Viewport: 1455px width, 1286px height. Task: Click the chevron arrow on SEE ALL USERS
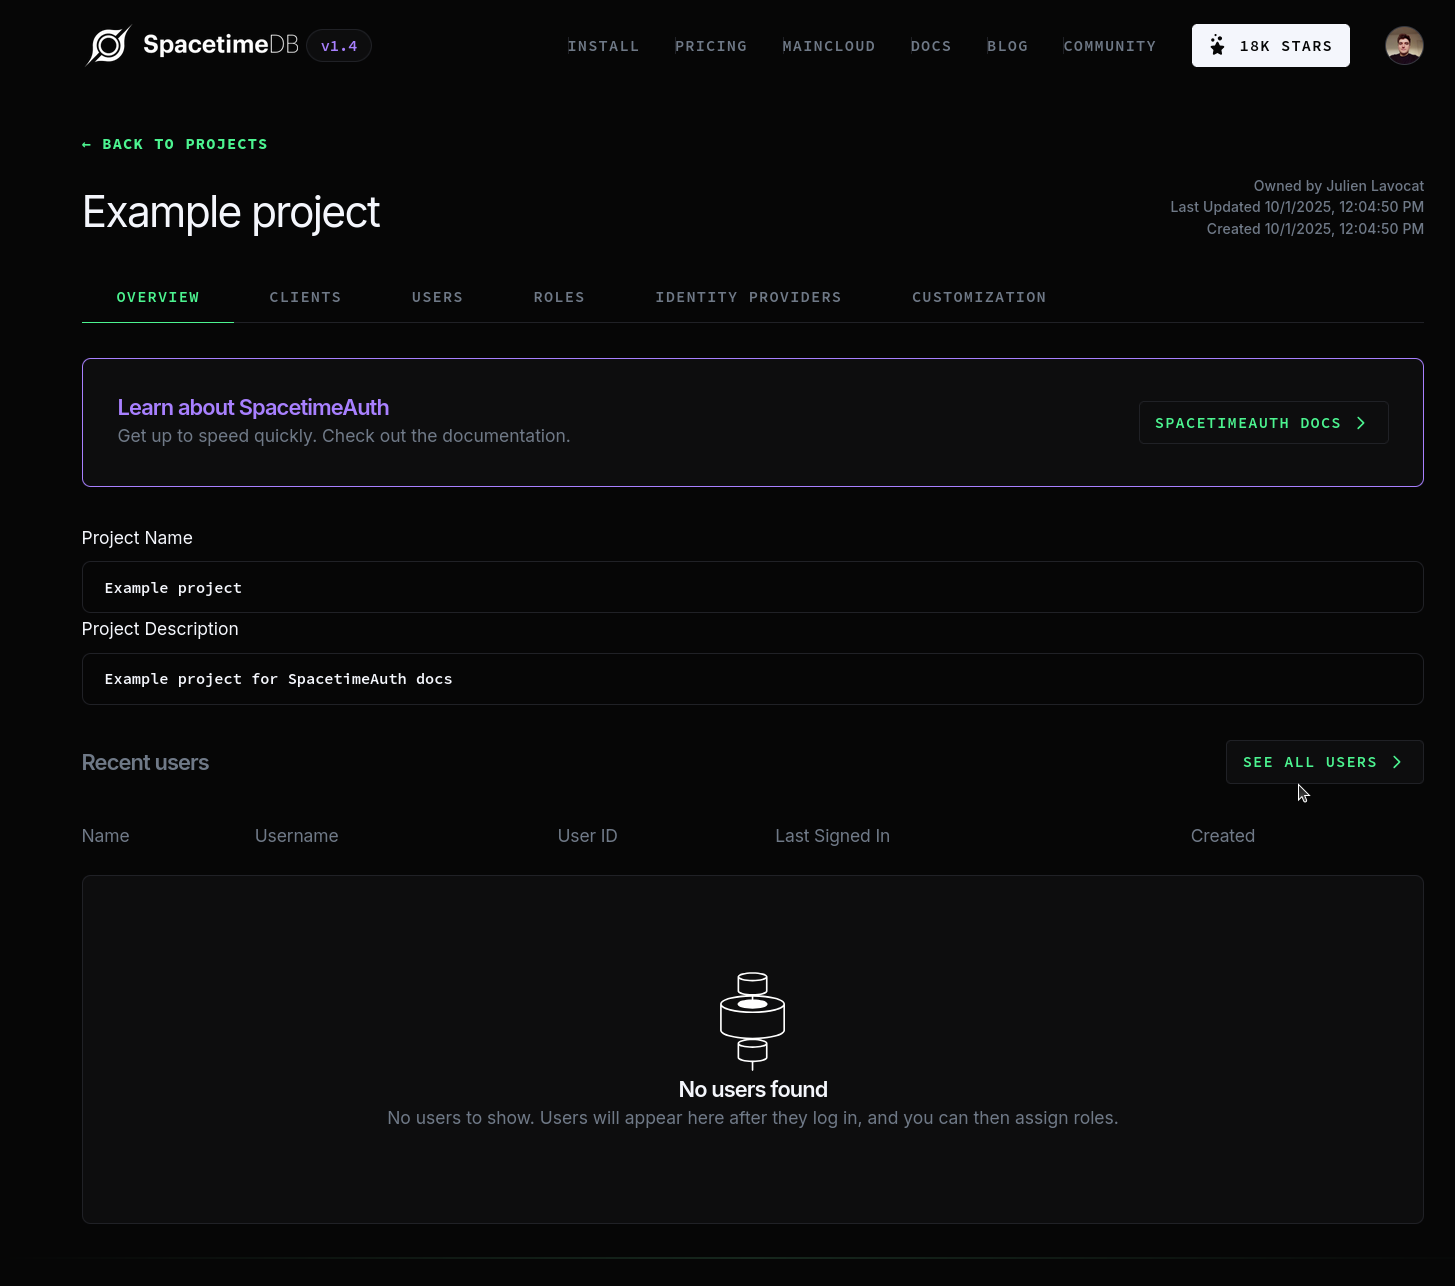click(1397, 761)
